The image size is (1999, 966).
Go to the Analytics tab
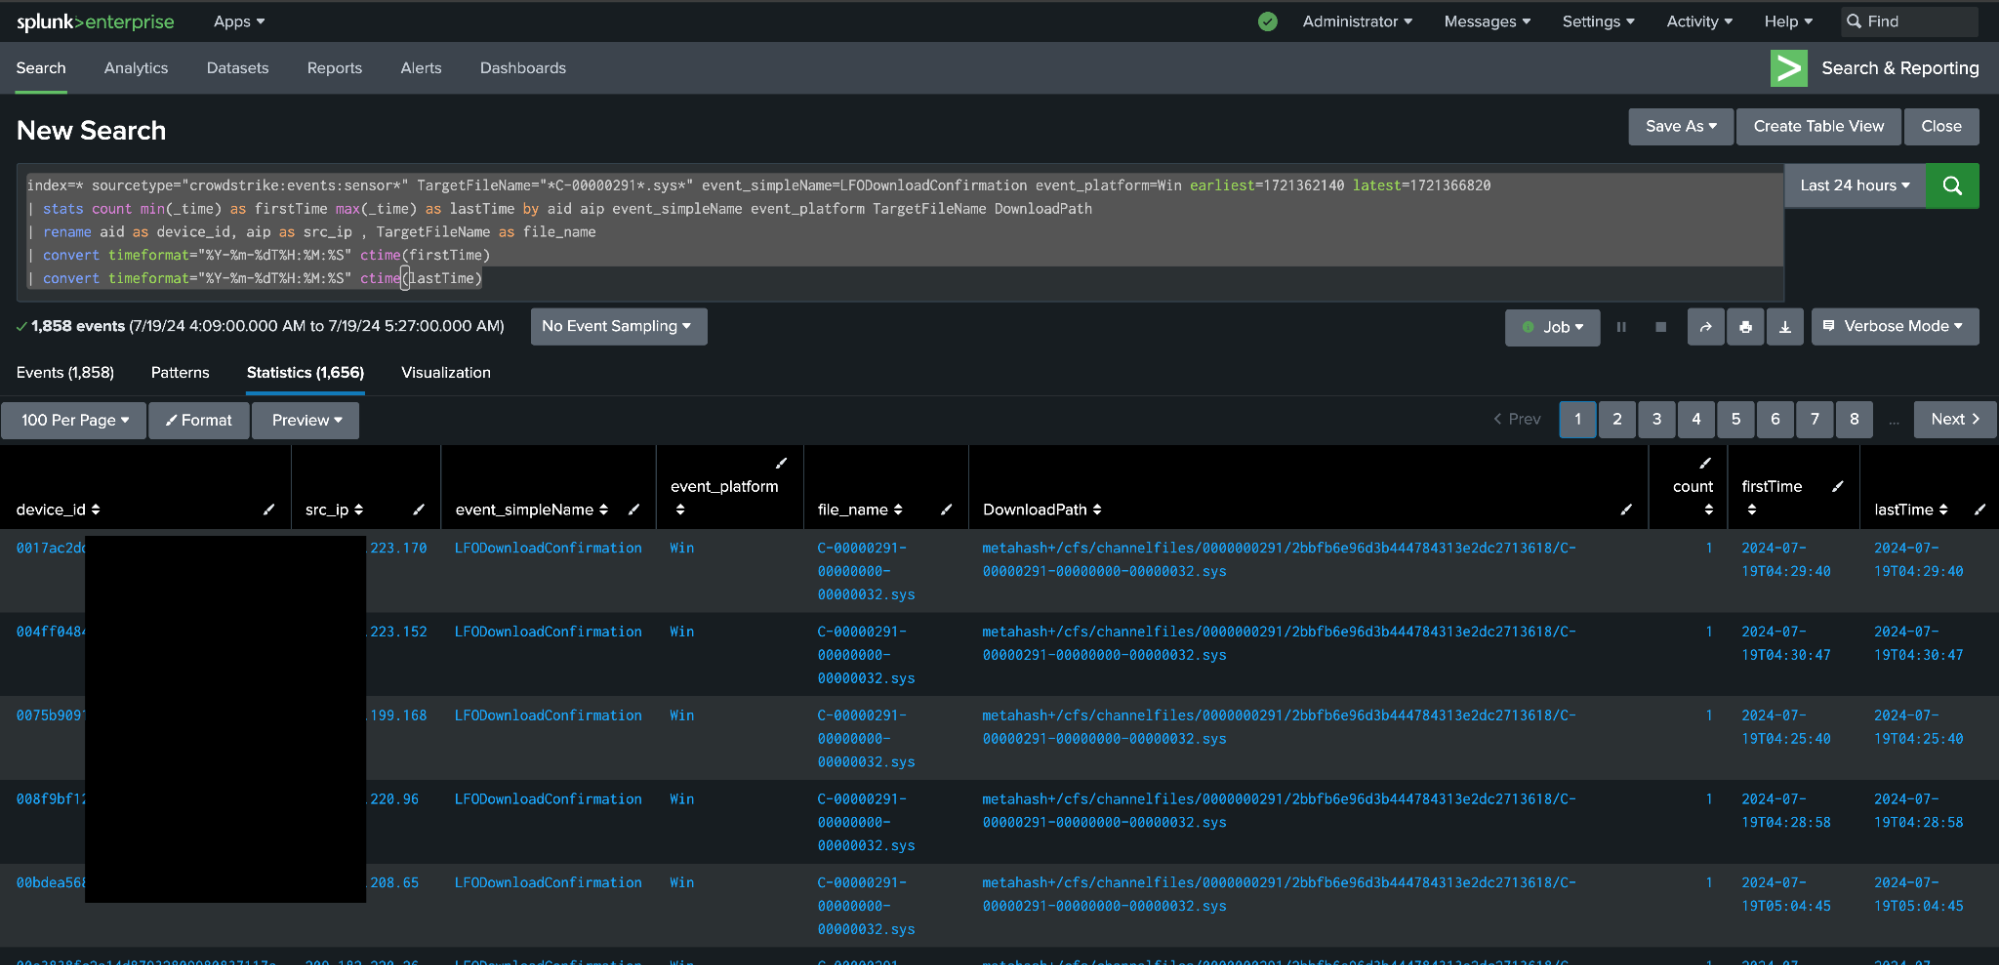tap(136, 68)
